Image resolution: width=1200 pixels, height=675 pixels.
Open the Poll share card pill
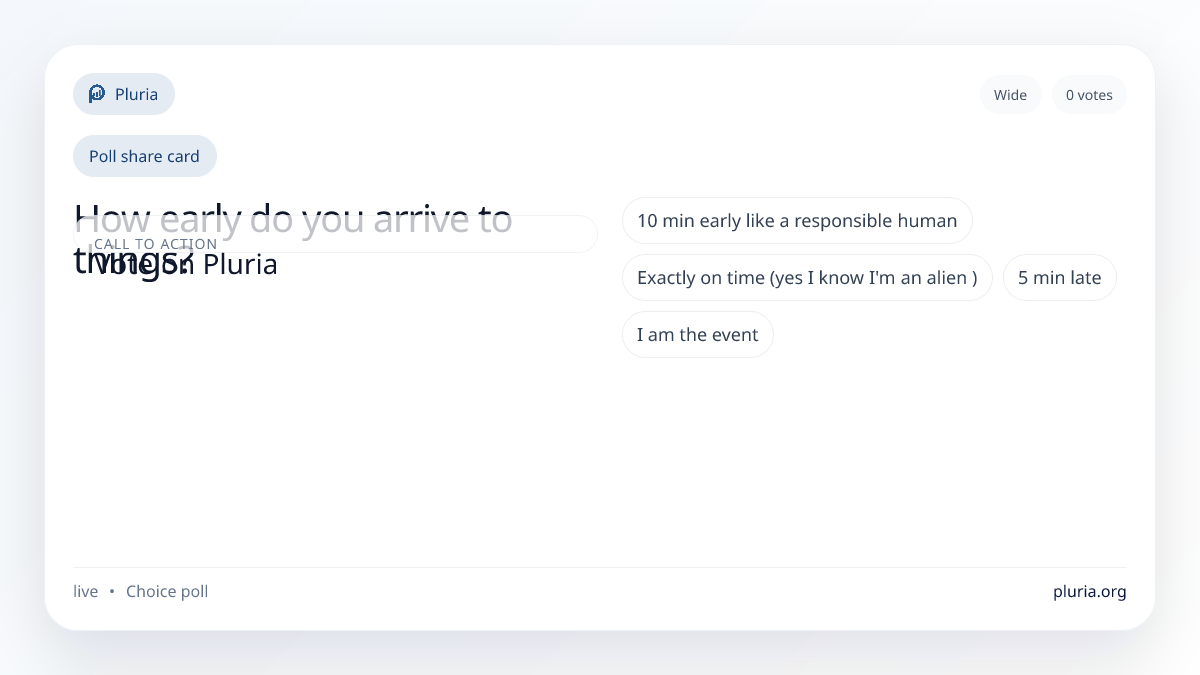144,156
